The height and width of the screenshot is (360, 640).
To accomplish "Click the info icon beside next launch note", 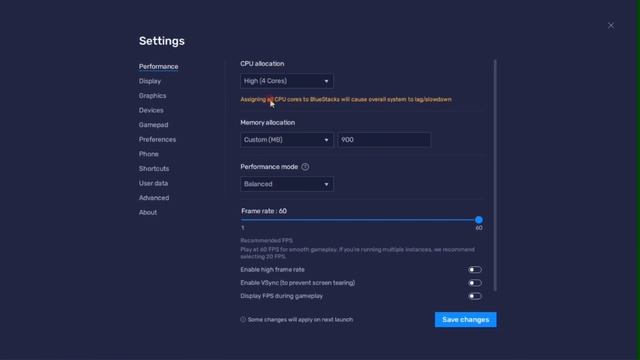I will [243, 320].
